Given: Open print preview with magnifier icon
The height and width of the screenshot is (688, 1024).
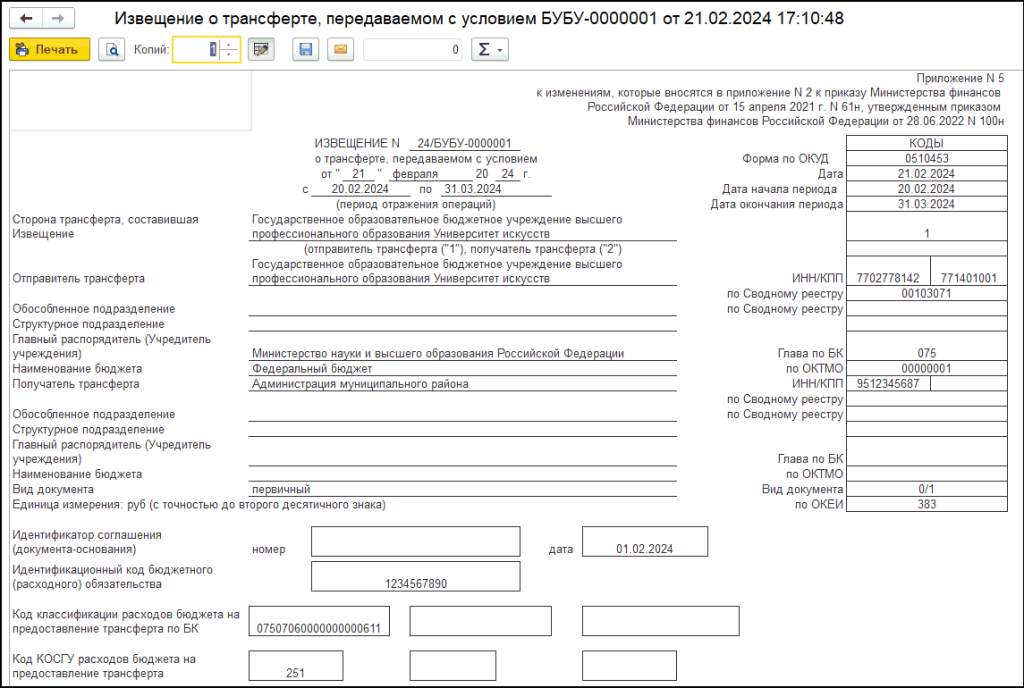Looking at the screenshot, I should coord(113,49).
